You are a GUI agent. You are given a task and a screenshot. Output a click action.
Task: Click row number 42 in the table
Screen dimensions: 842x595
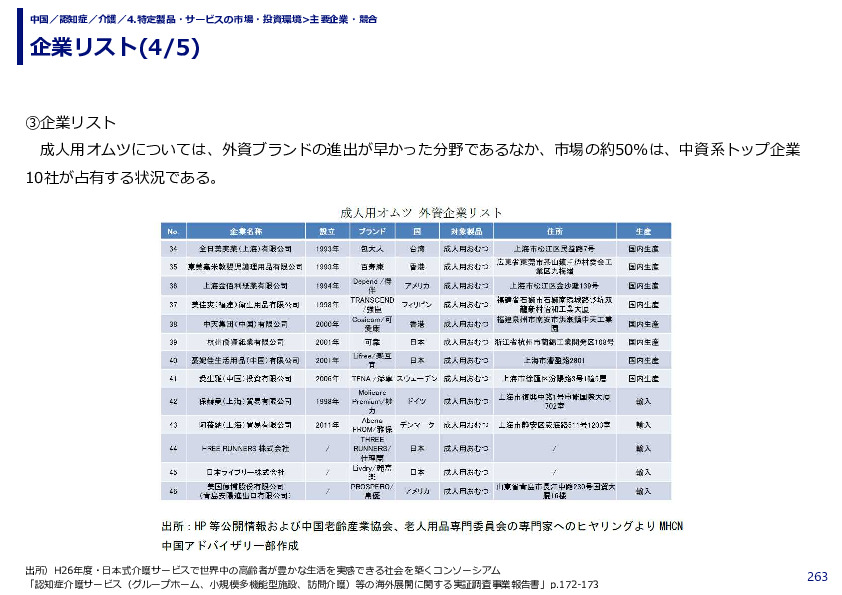click(173, 401)
